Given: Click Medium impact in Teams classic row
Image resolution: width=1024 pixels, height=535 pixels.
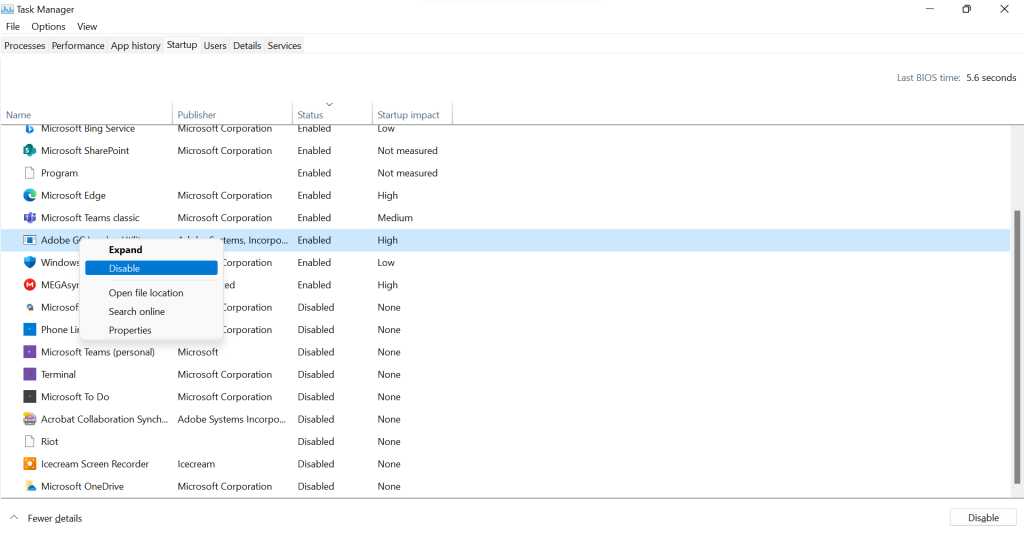Looking at the screenshot, I should (x=395, y=218).
